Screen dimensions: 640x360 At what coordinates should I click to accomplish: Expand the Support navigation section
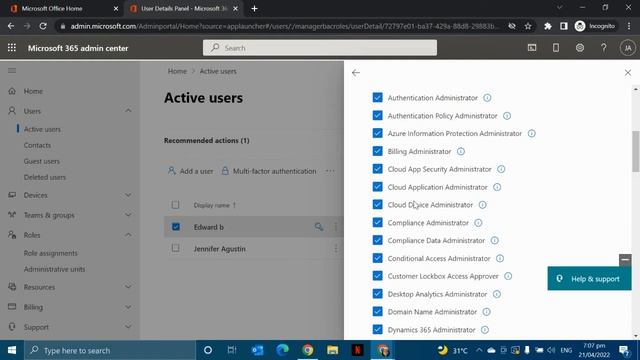[x=128, y=327]
